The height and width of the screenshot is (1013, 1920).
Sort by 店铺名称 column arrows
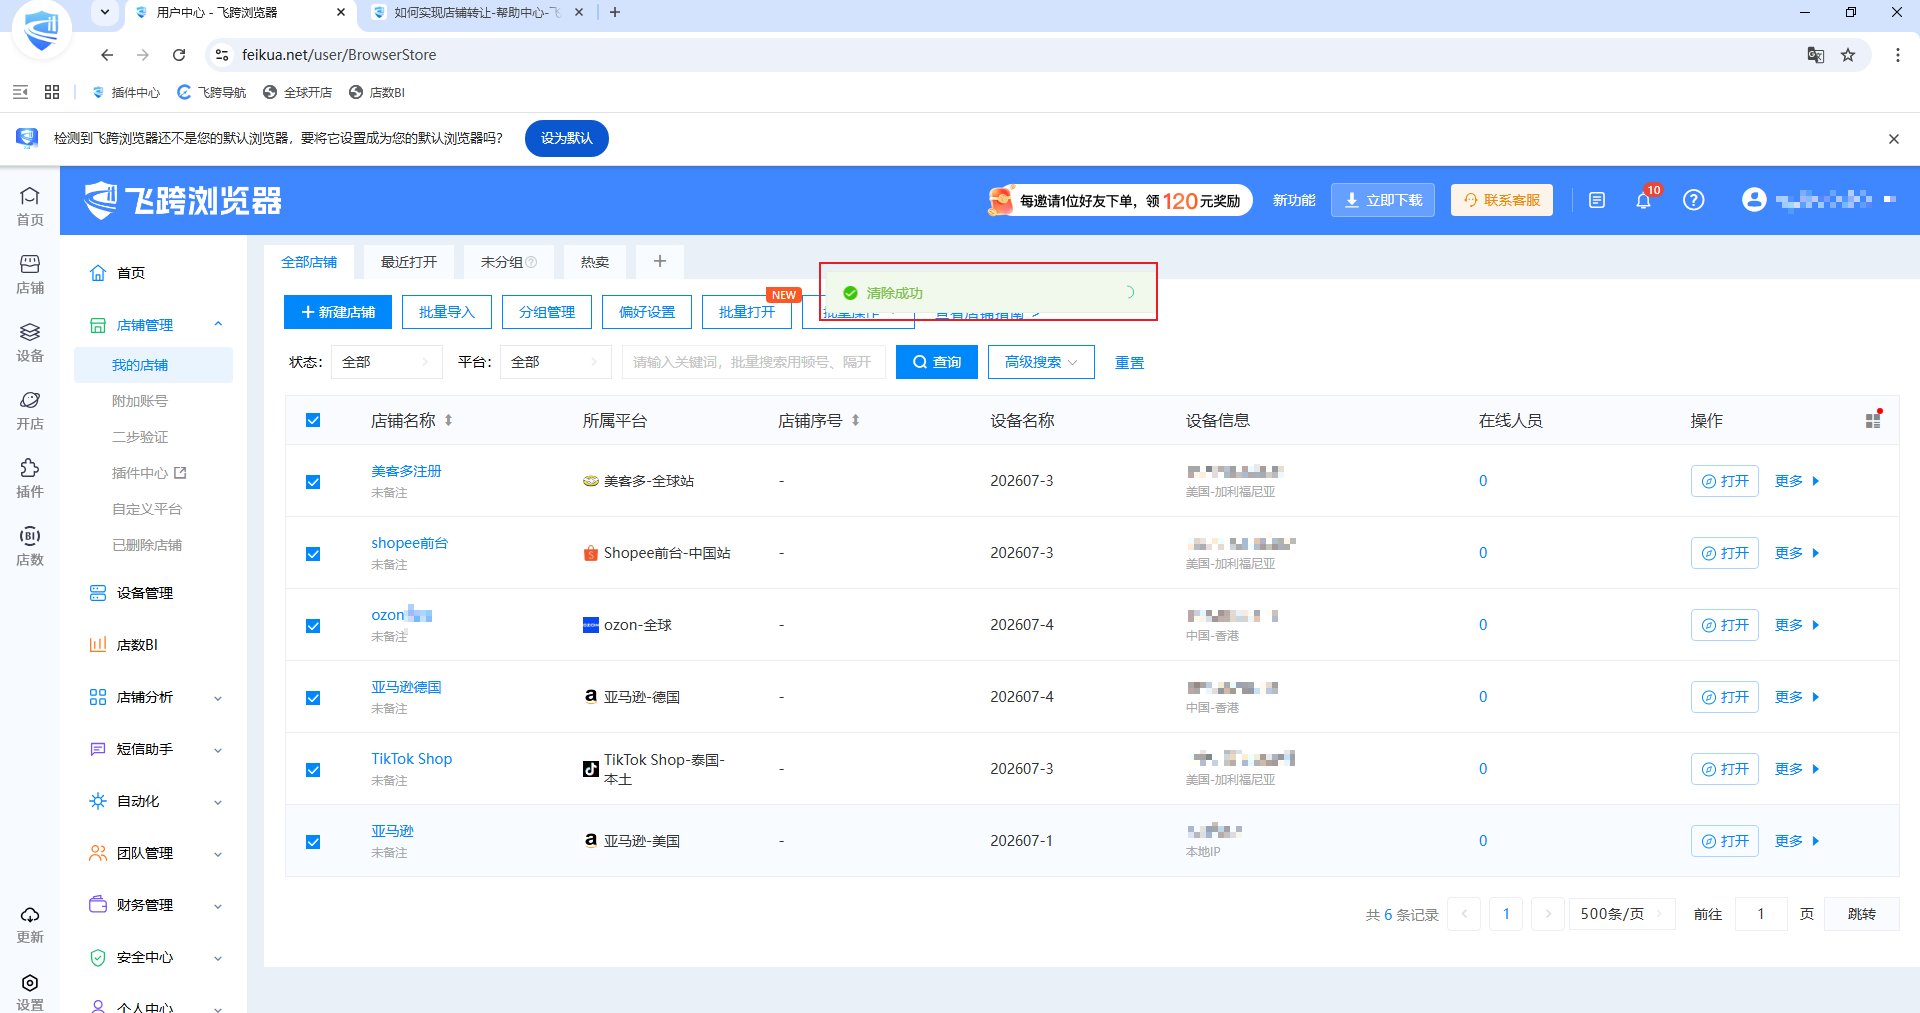coord(449,421)
